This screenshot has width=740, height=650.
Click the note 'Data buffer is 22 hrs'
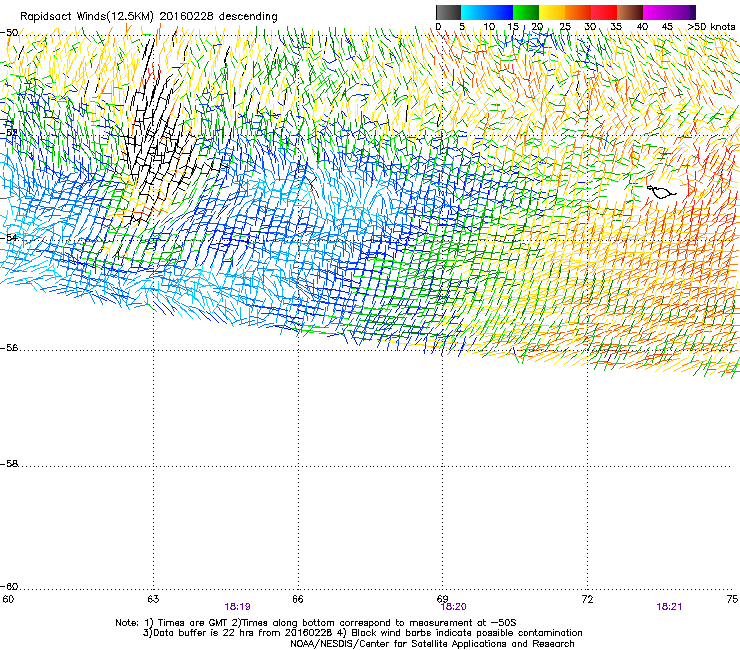(x=199, y=633)
